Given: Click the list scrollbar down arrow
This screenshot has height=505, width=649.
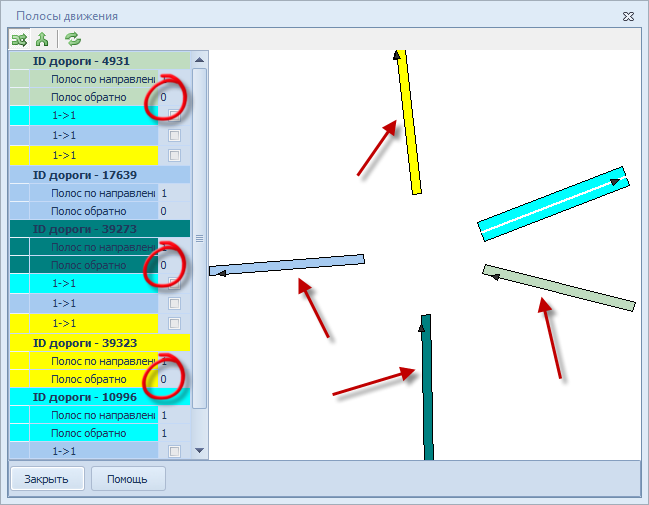Looking at the screenshot, I should pyautogui.click(x=199, y=451).
